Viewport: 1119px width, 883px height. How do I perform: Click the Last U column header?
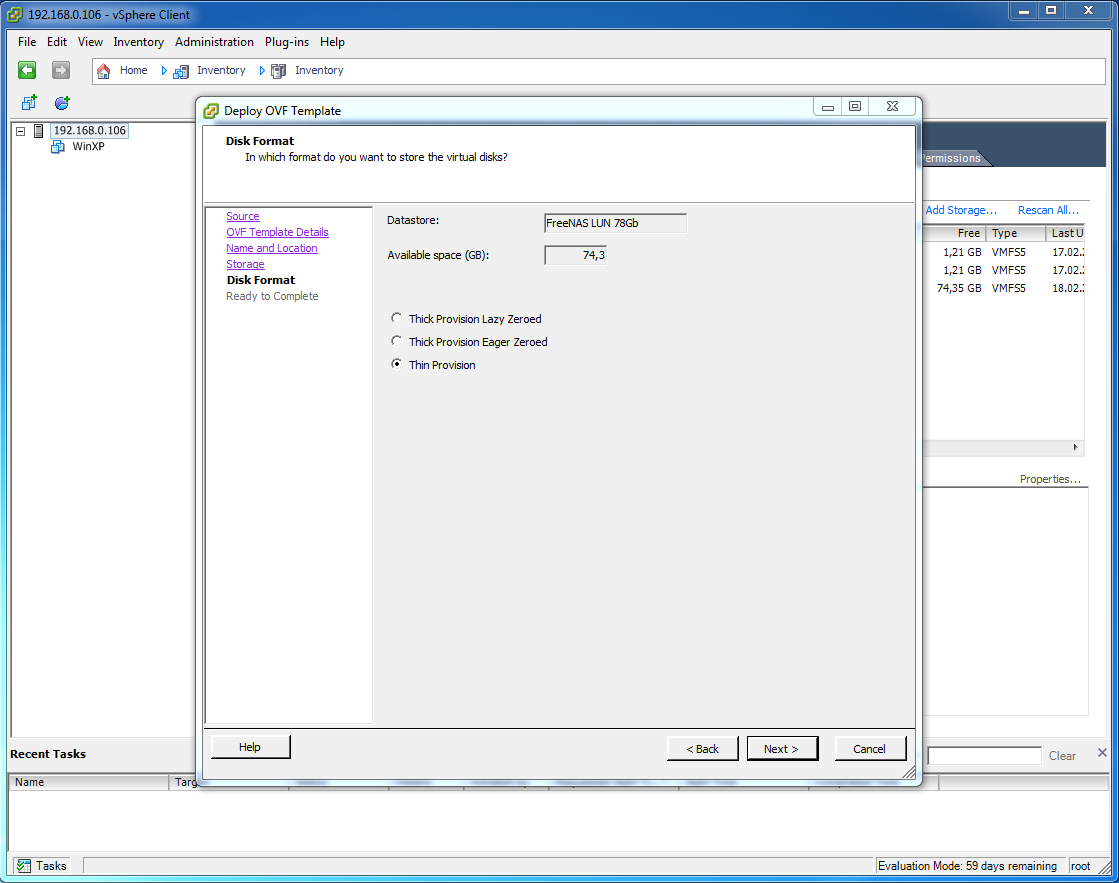click(x=1065, y=233)
